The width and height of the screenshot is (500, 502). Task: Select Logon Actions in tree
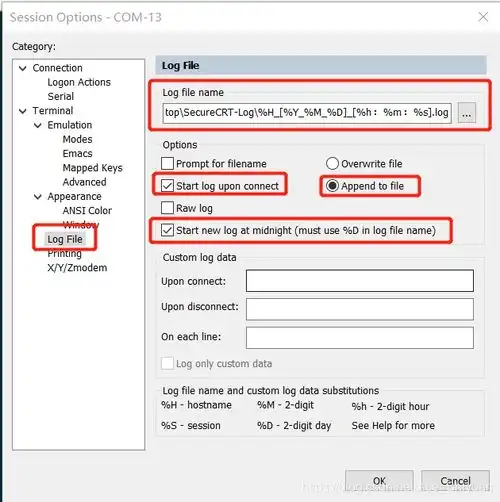click(x=79, y=82)
